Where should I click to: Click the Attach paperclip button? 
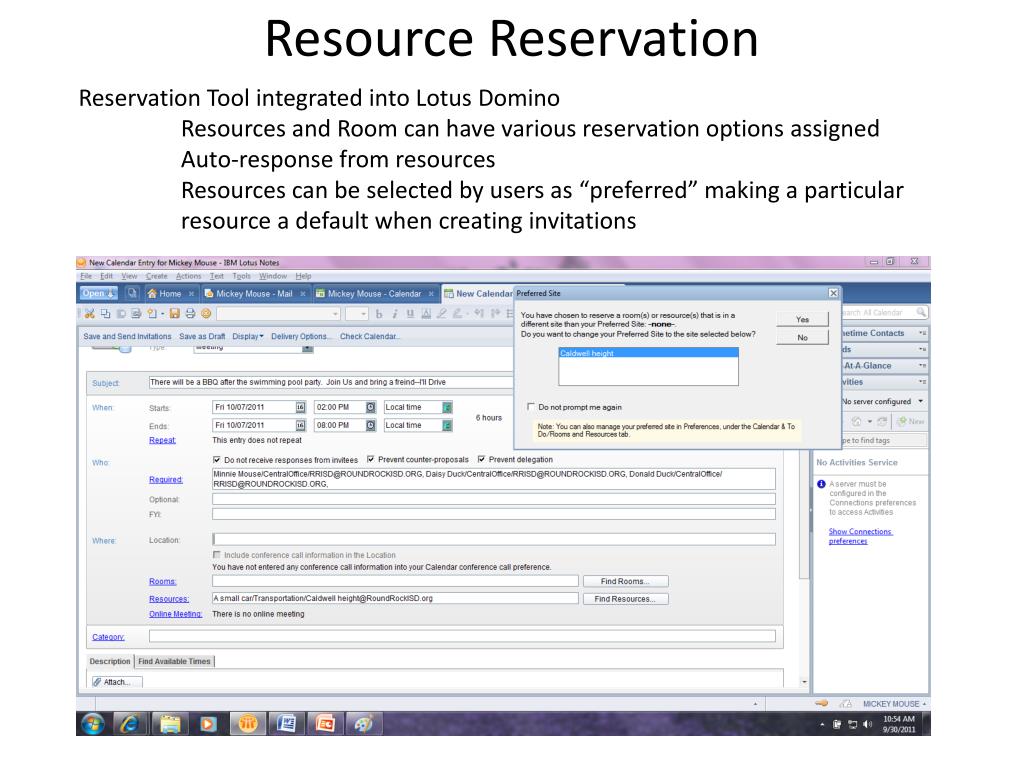(116, 682)
